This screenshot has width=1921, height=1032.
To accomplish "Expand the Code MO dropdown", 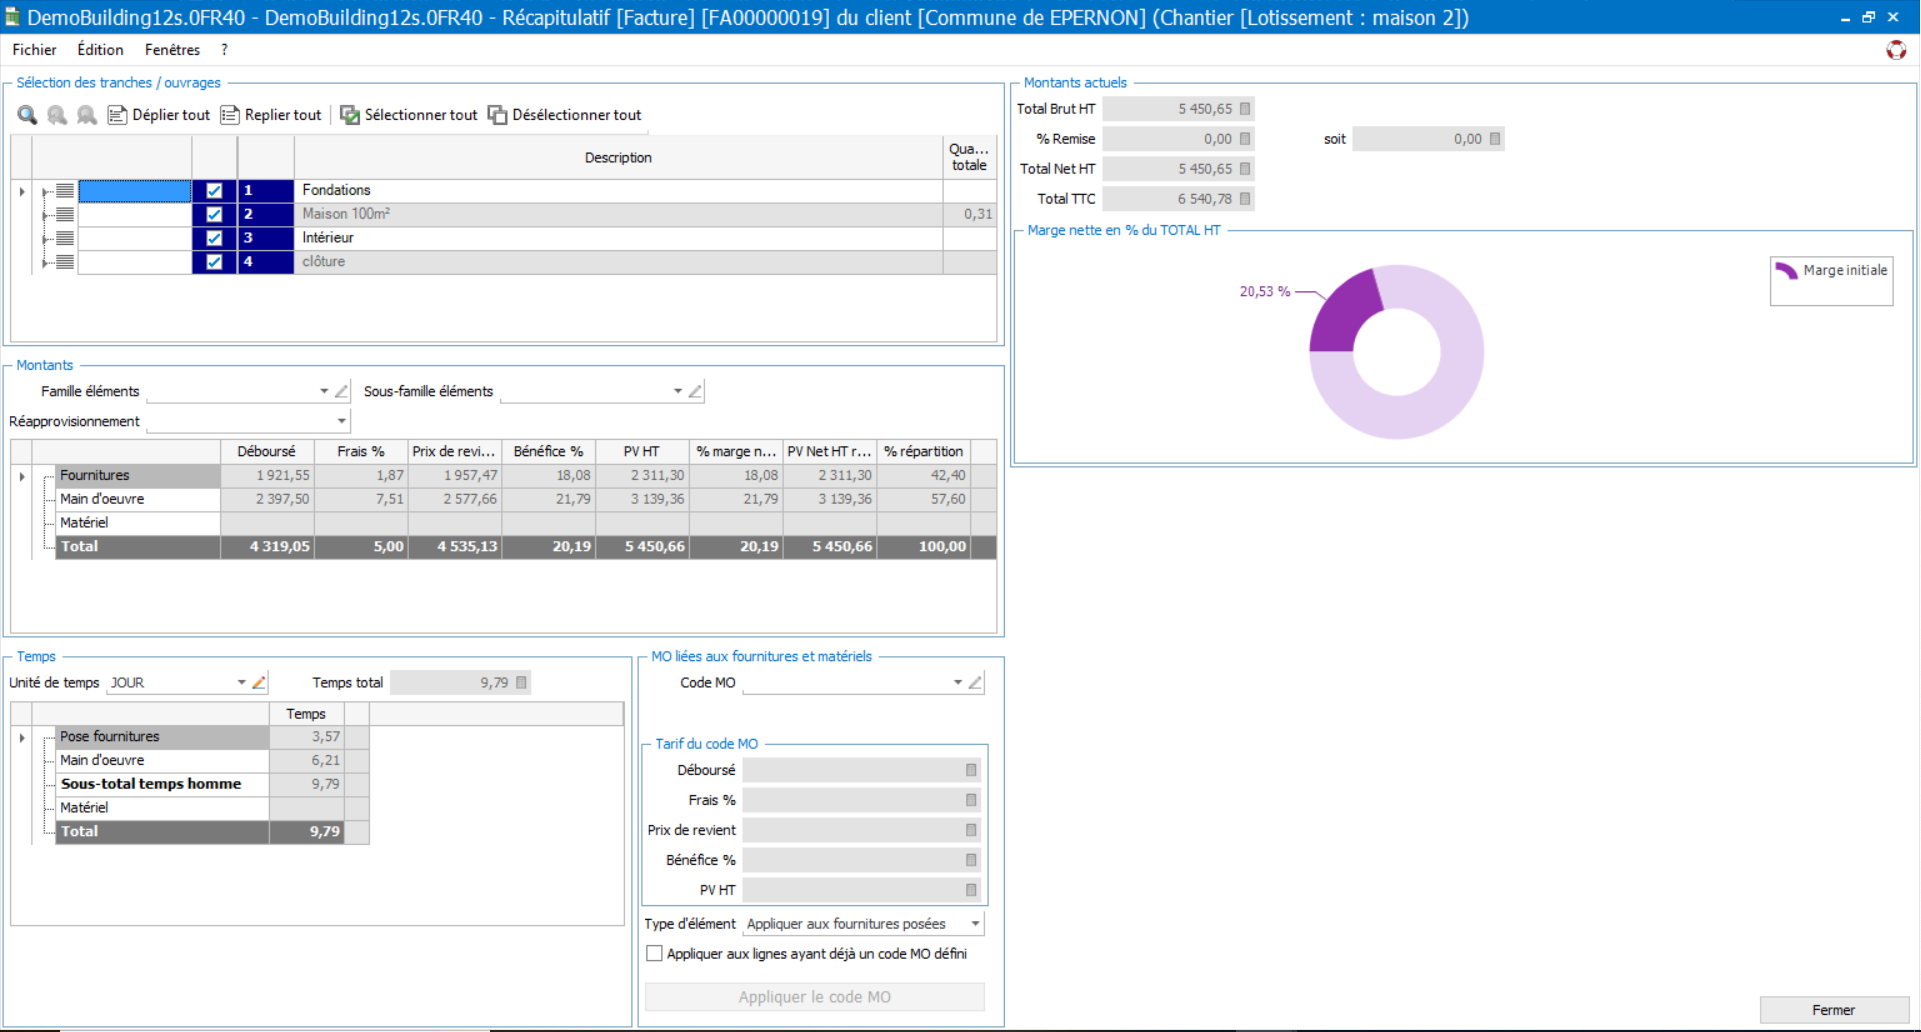I will (957, 683).
